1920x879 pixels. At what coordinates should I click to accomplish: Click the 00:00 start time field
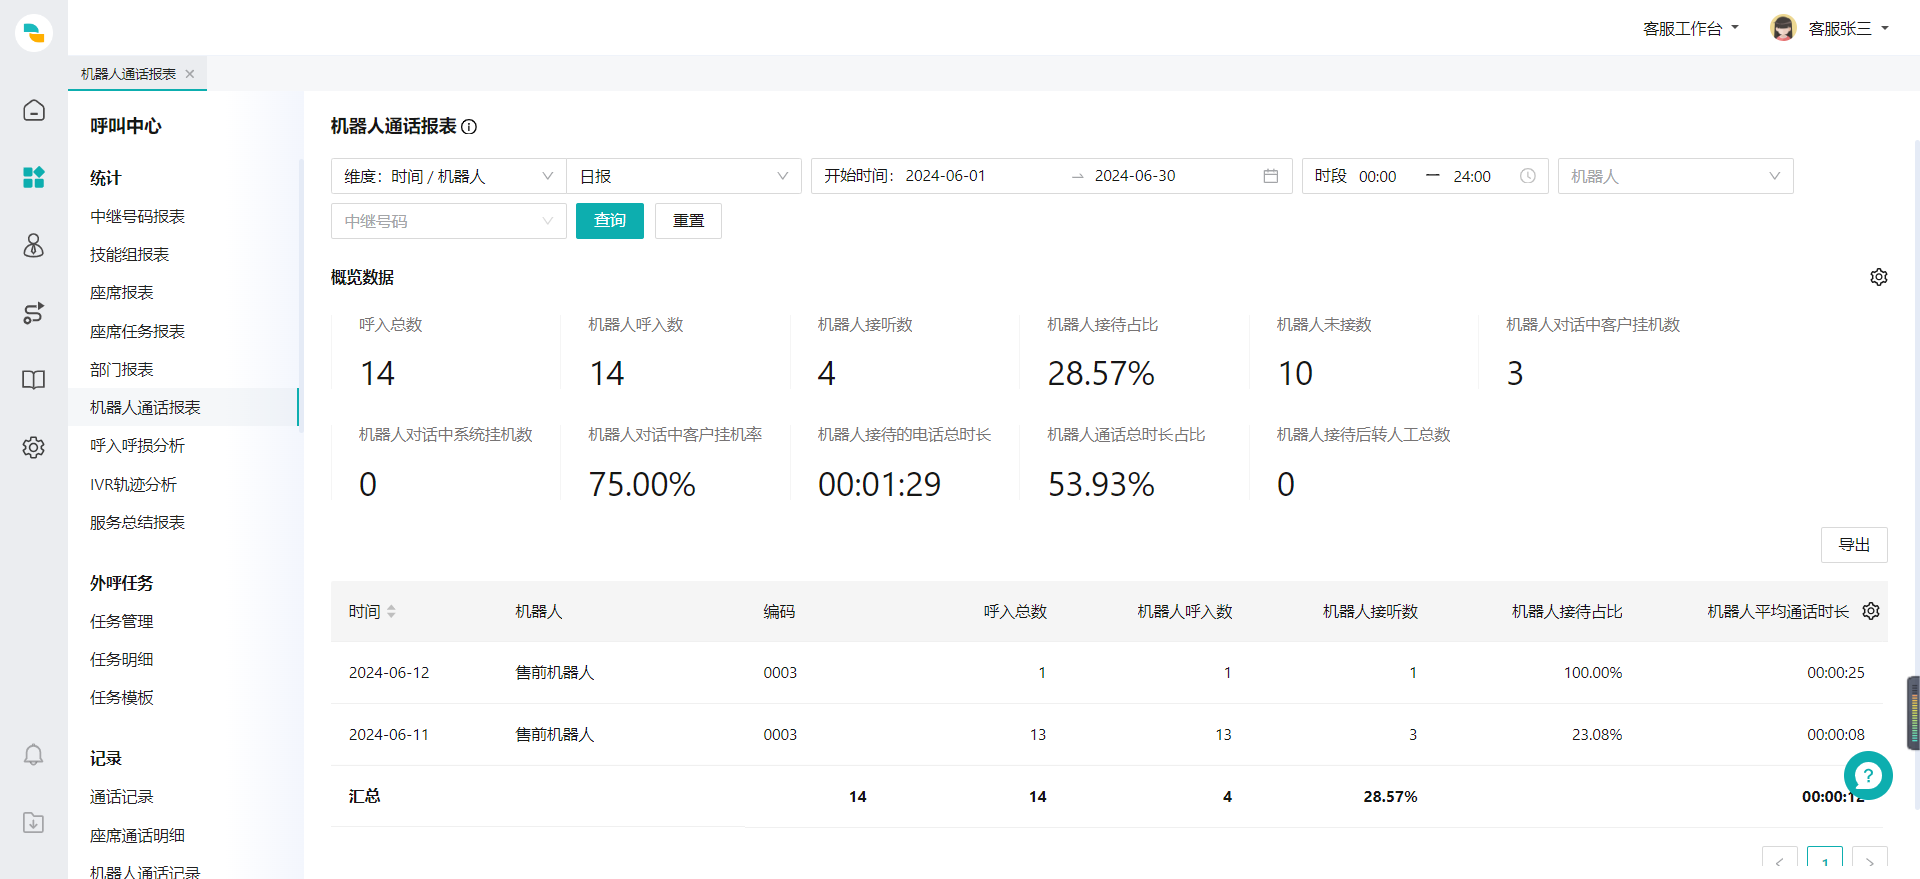[1378, 177]
